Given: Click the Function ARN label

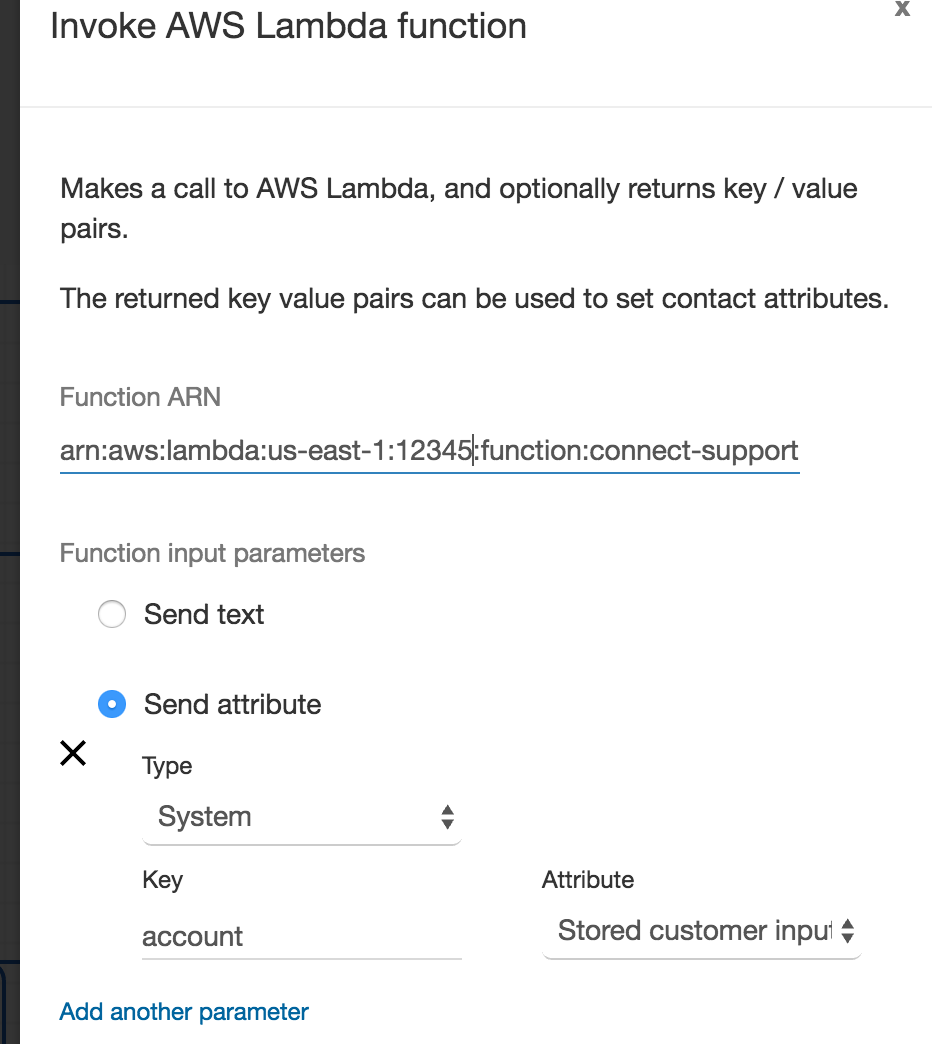Looking at the screenshot, I should point(140,397).
